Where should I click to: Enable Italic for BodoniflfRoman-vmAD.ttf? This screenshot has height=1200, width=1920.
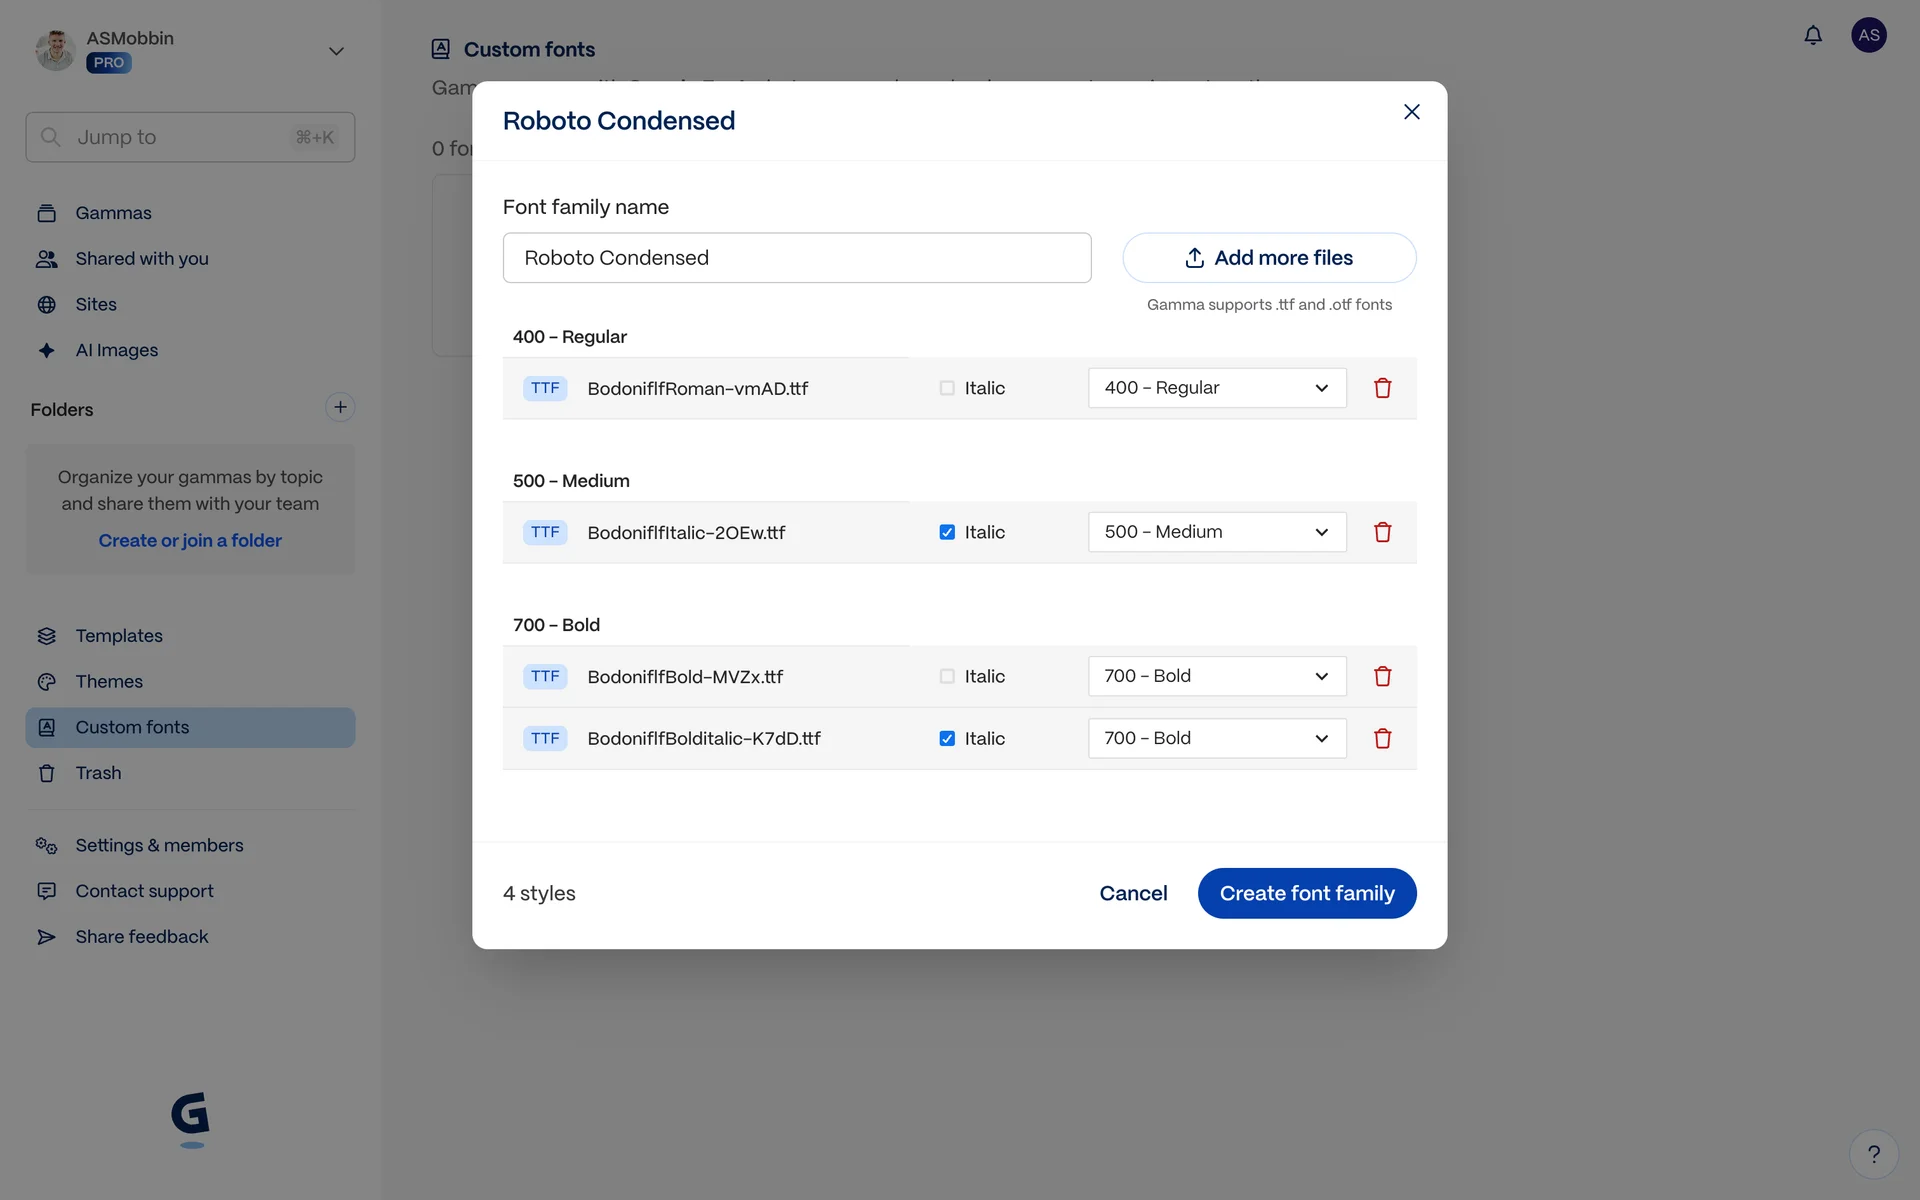click(x=947, y=388)
